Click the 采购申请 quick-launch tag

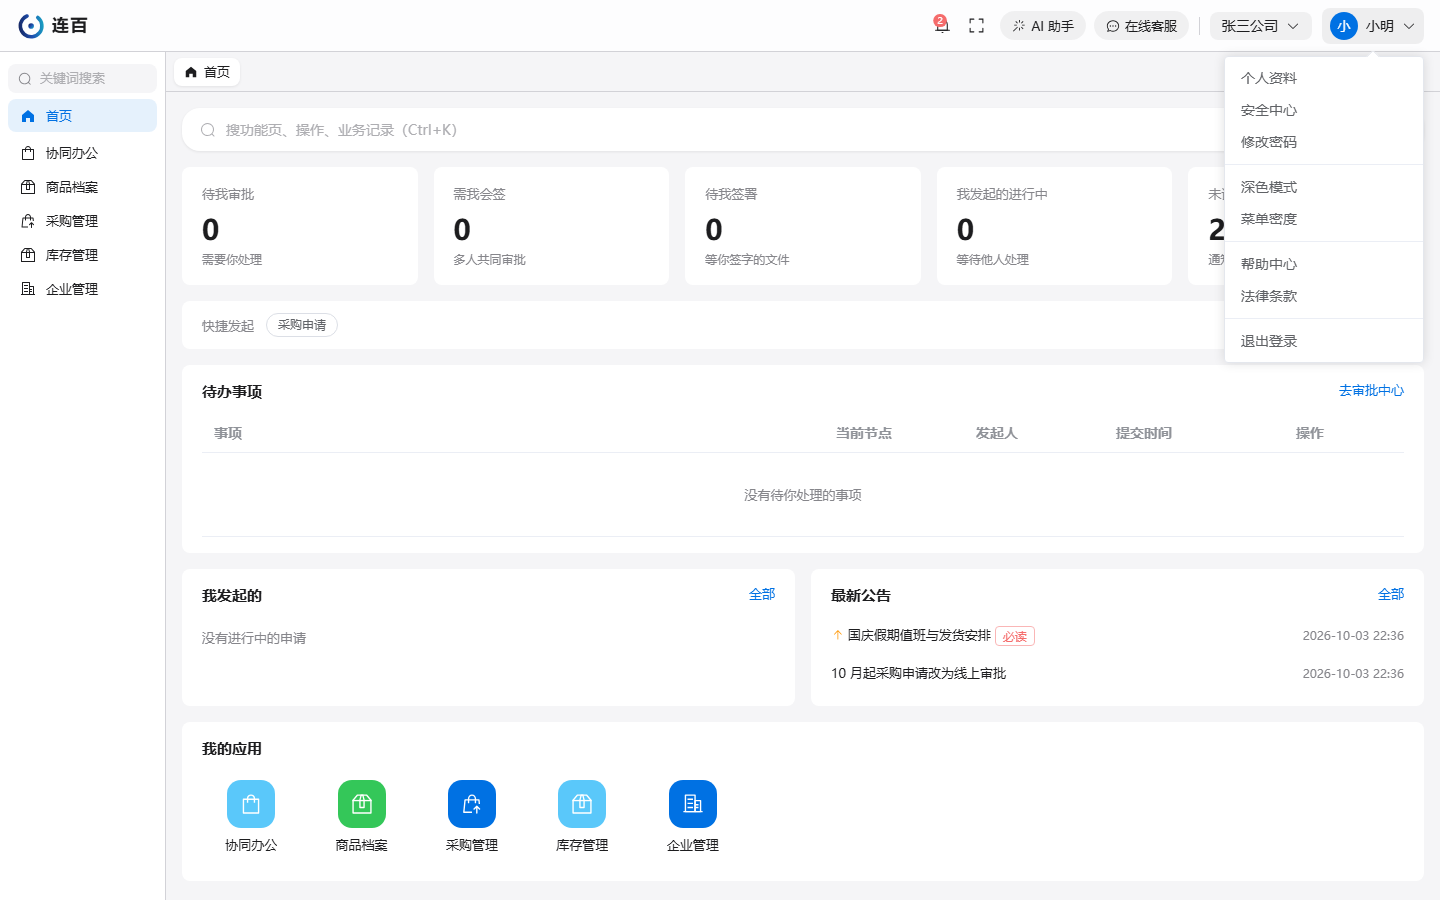[x=302, y=325]
